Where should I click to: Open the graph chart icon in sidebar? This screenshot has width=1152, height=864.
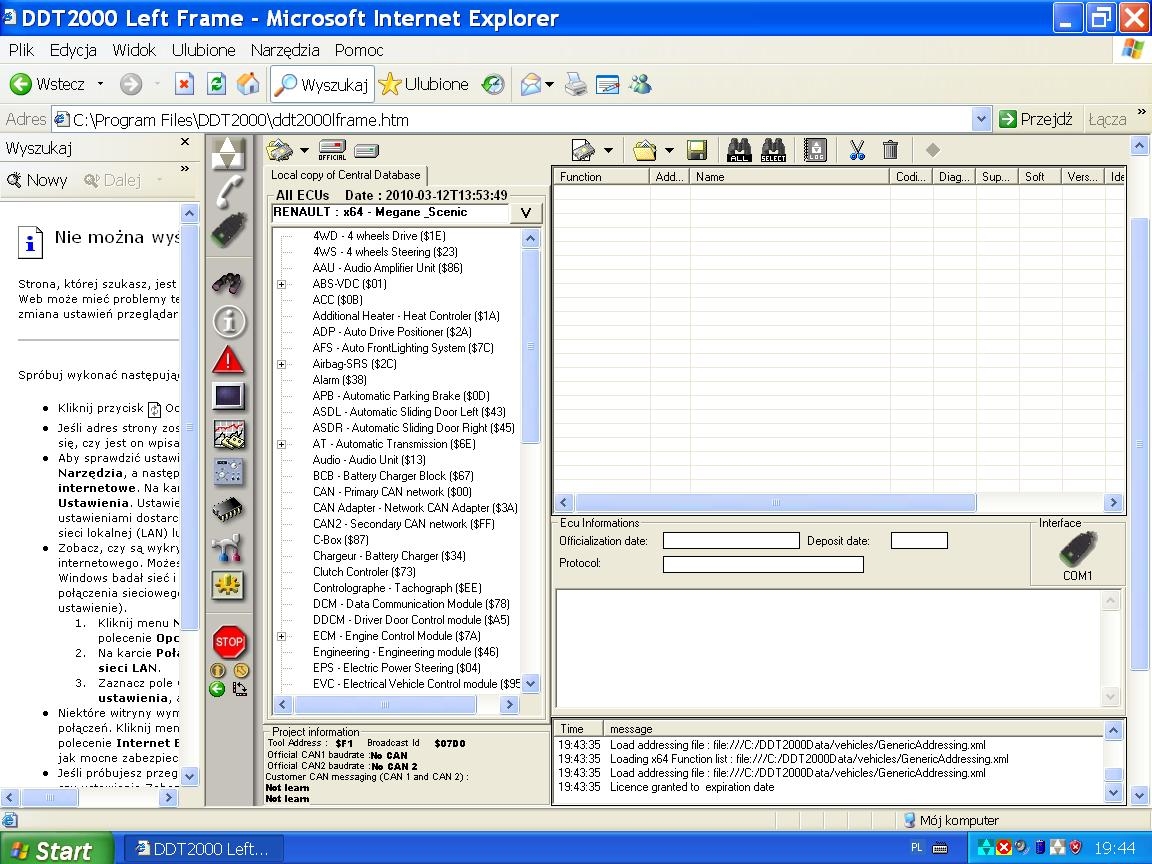pos(228,434)
